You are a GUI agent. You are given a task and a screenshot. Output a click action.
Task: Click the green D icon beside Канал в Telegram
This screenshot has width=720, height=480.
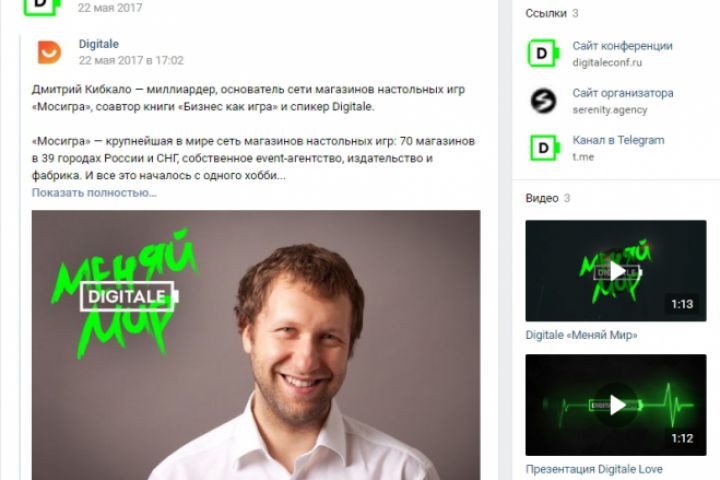click(x=544, y=147)
